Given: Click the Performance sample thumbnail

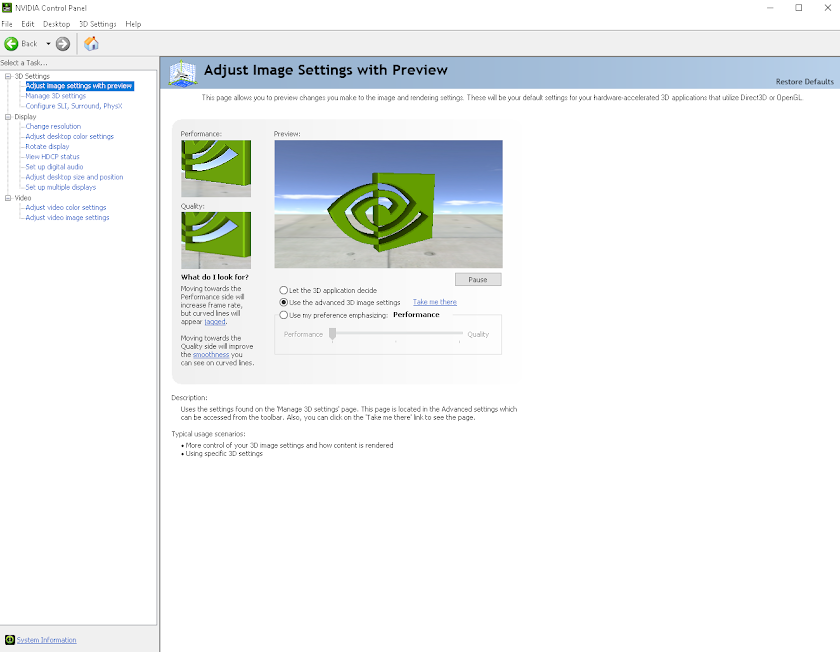Looking at the screenshot, I should point(216,168).
